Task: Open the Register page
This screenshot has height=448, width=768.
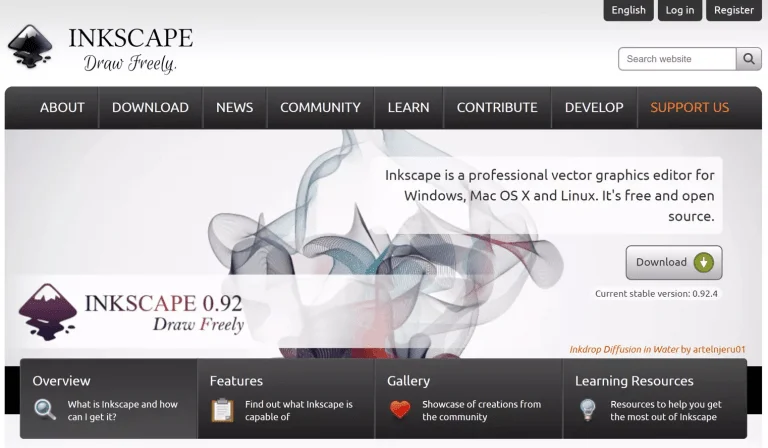Action: 733,10
